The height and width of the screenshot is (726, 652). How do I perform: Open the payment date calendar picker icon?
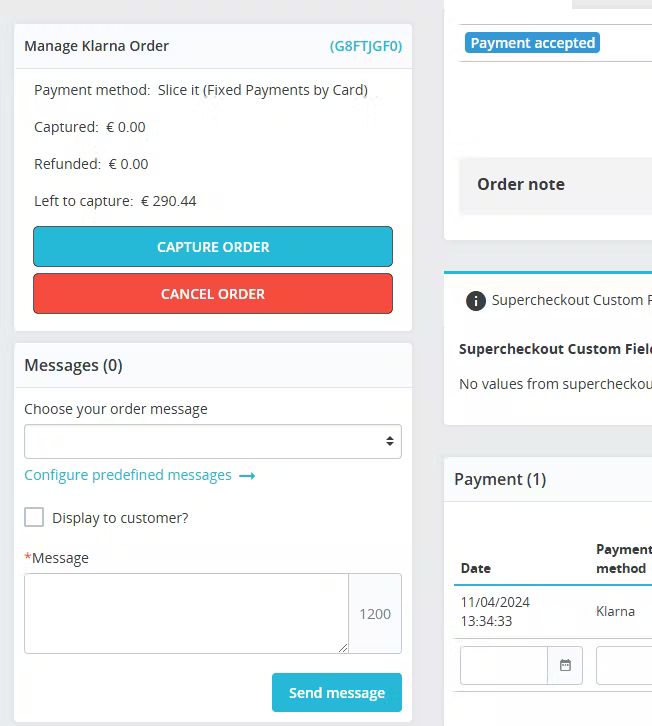tap(565, 665)
